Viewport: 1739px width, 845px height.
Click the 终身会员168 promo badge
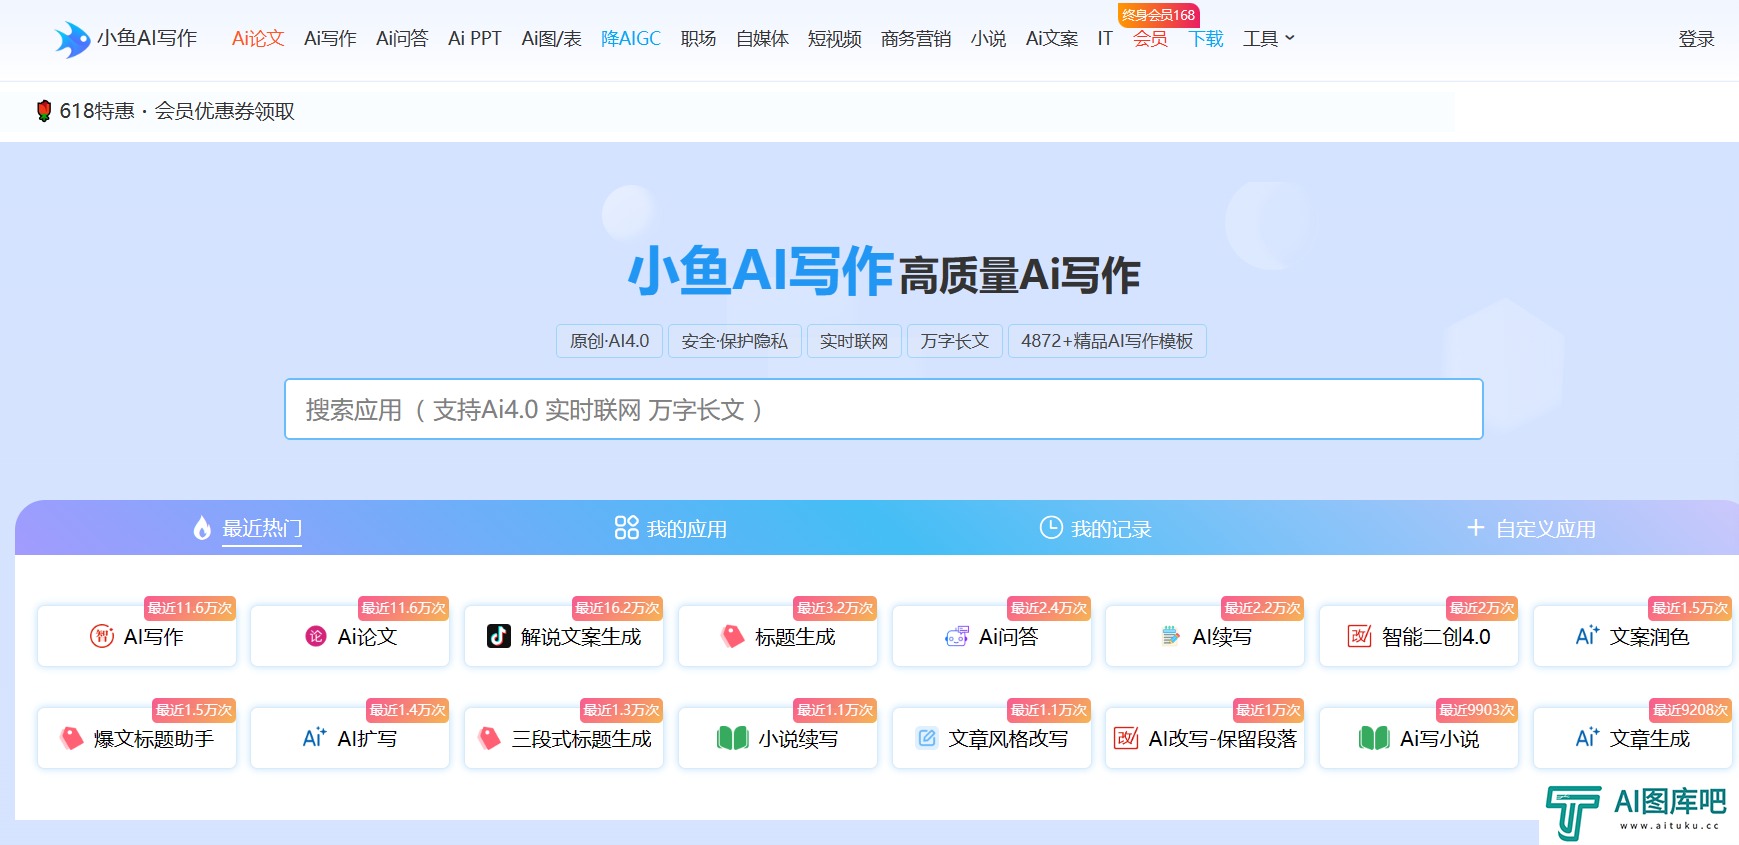[1158, 15]
